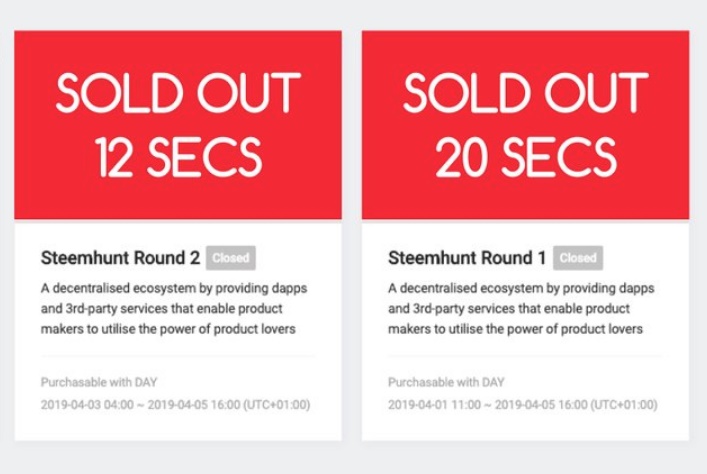The height and width of the screenshot is (474, 707).
Task: Click Purchasable with DAY under Round 1
Action: (x=446, y=382)
